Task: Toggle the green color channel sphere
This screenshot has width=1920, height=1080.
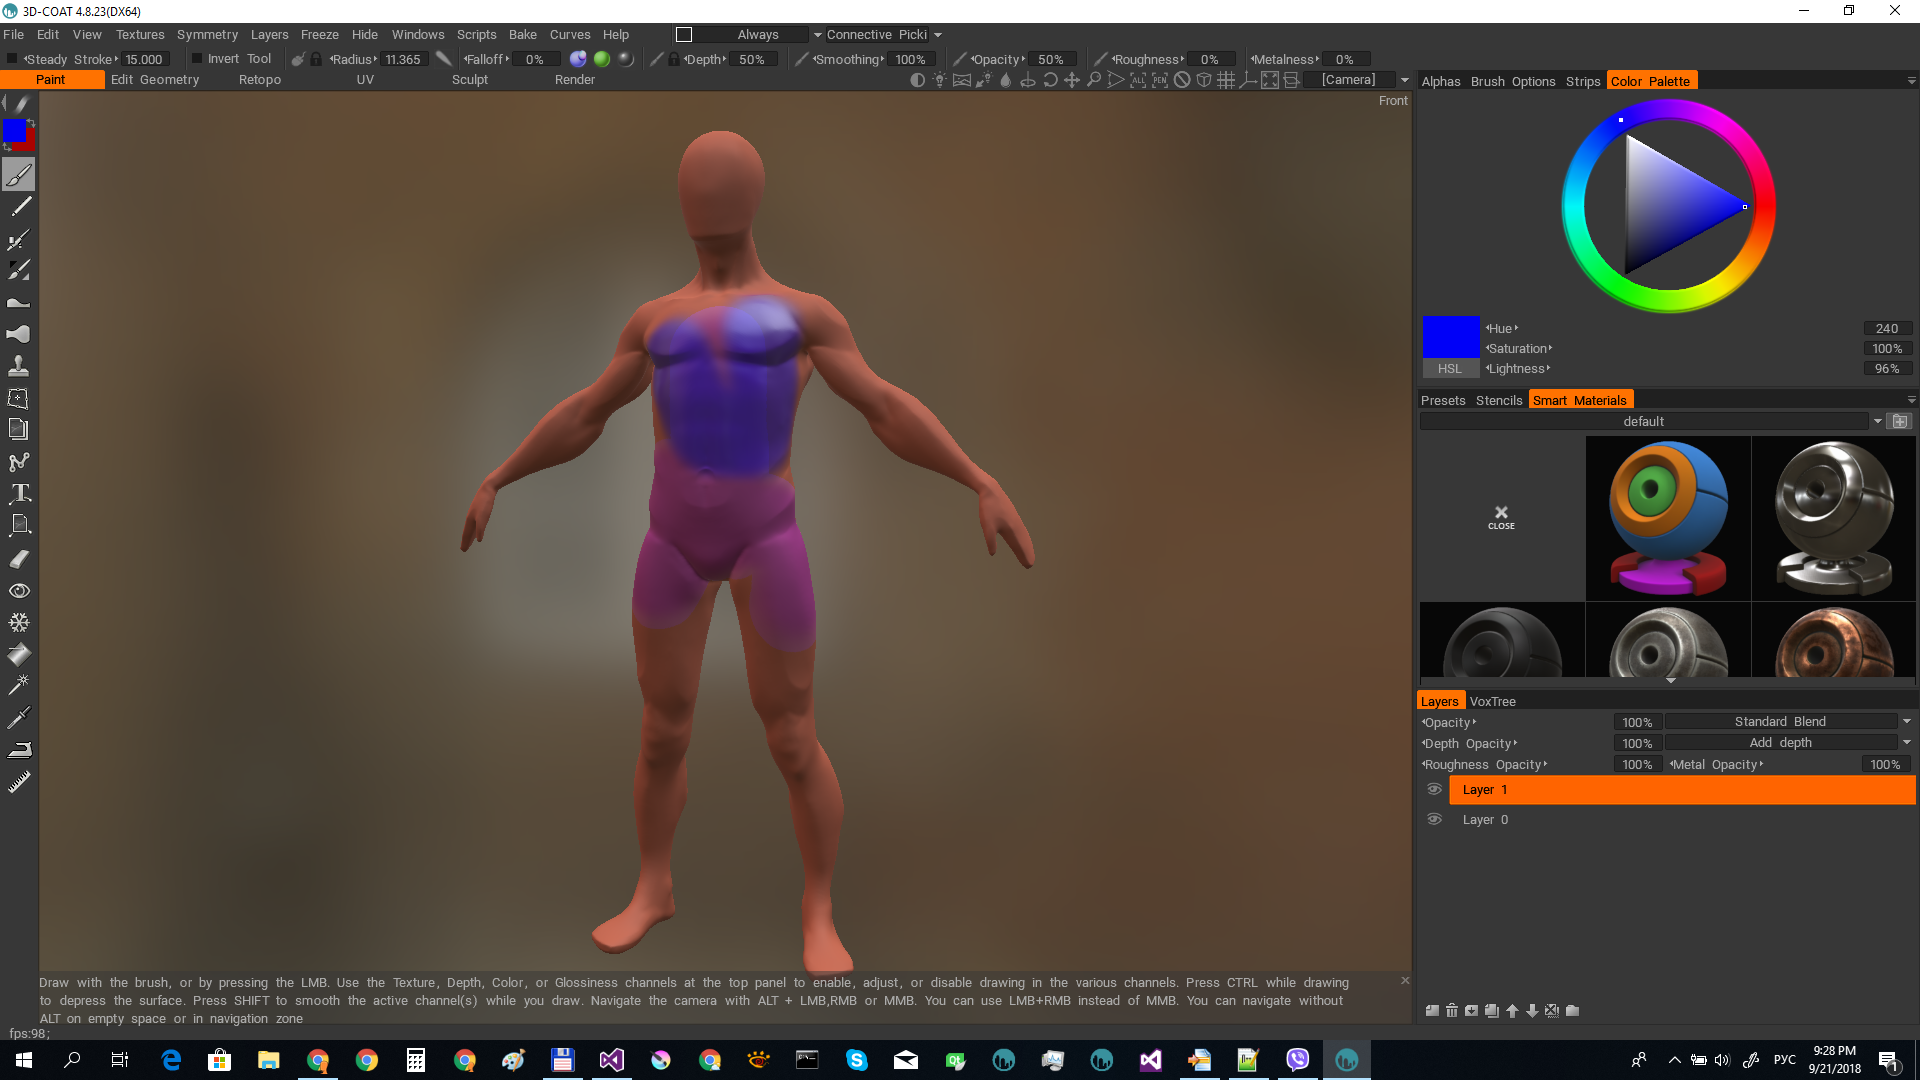Action: tap(602, 59)
